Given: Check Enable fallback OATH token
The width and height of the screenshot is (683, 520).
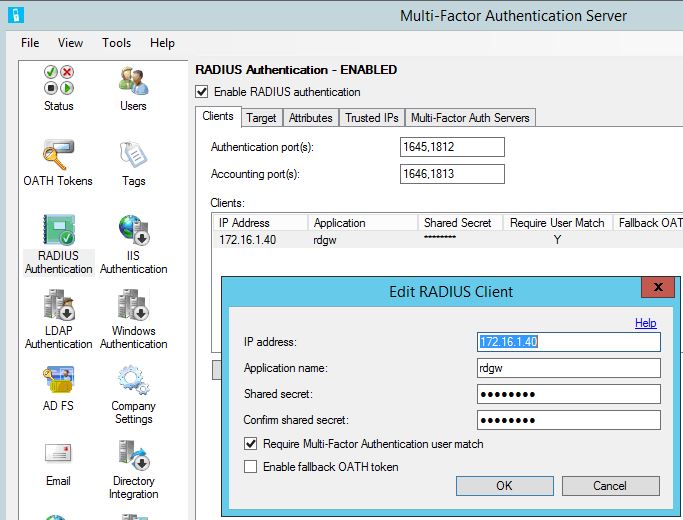Looking at the screenshot, I should pyautogui.click(x=250, y=466).
